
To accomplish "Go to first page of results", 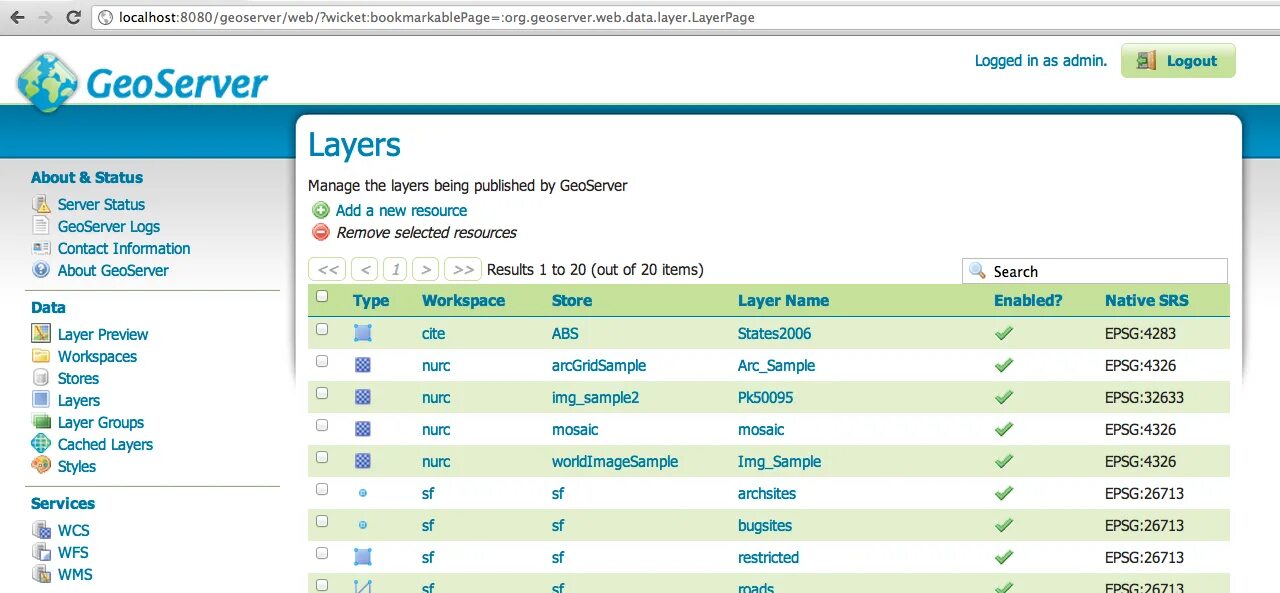I will click(327, 269).
